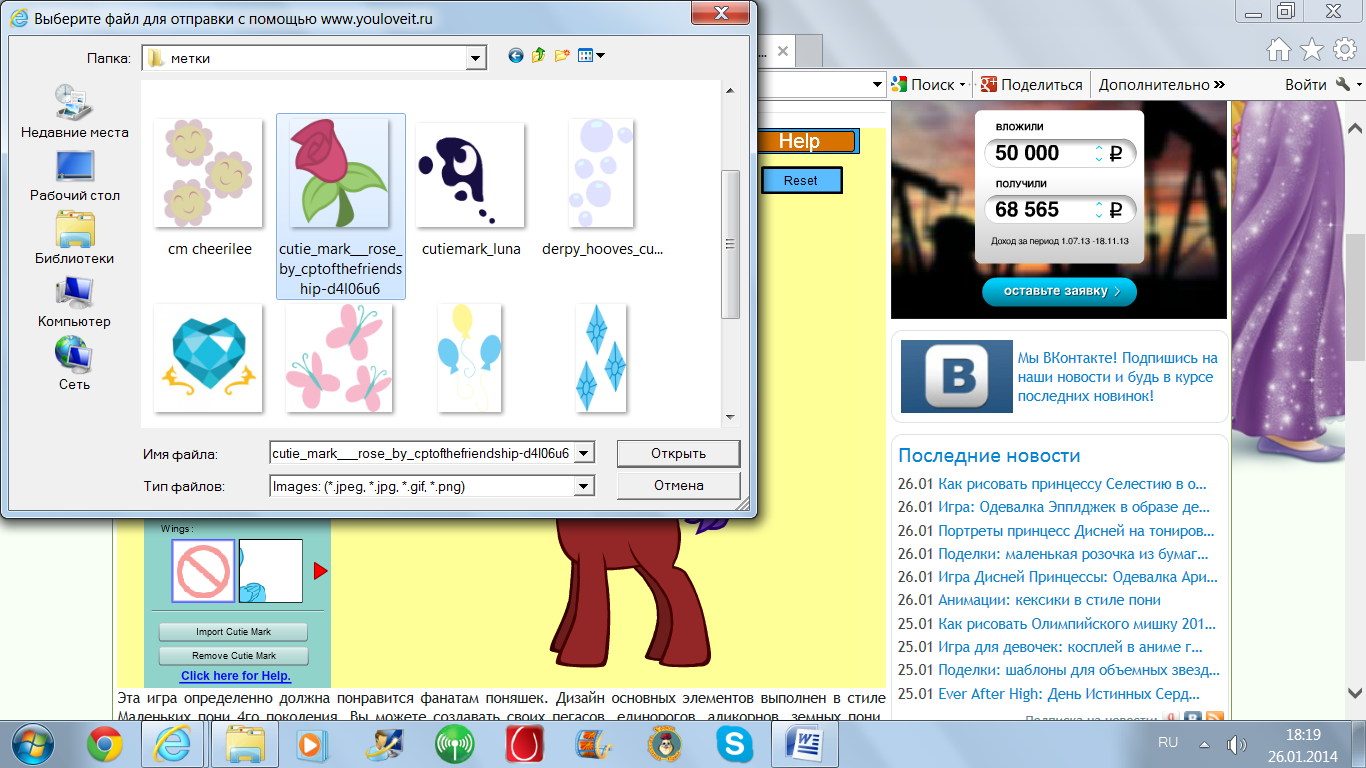Image resolution: width=1366 pixels, height=768 pixels.
Task: Click the Back navigation icon in file dialog
Action: (516, 56)
